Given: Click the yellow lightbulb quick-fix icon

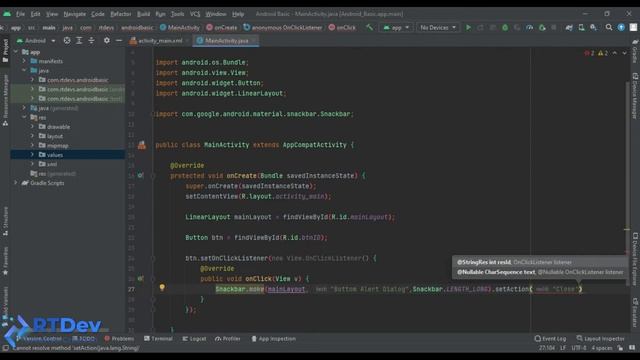Looking at the screenshot, I should 162,287.
